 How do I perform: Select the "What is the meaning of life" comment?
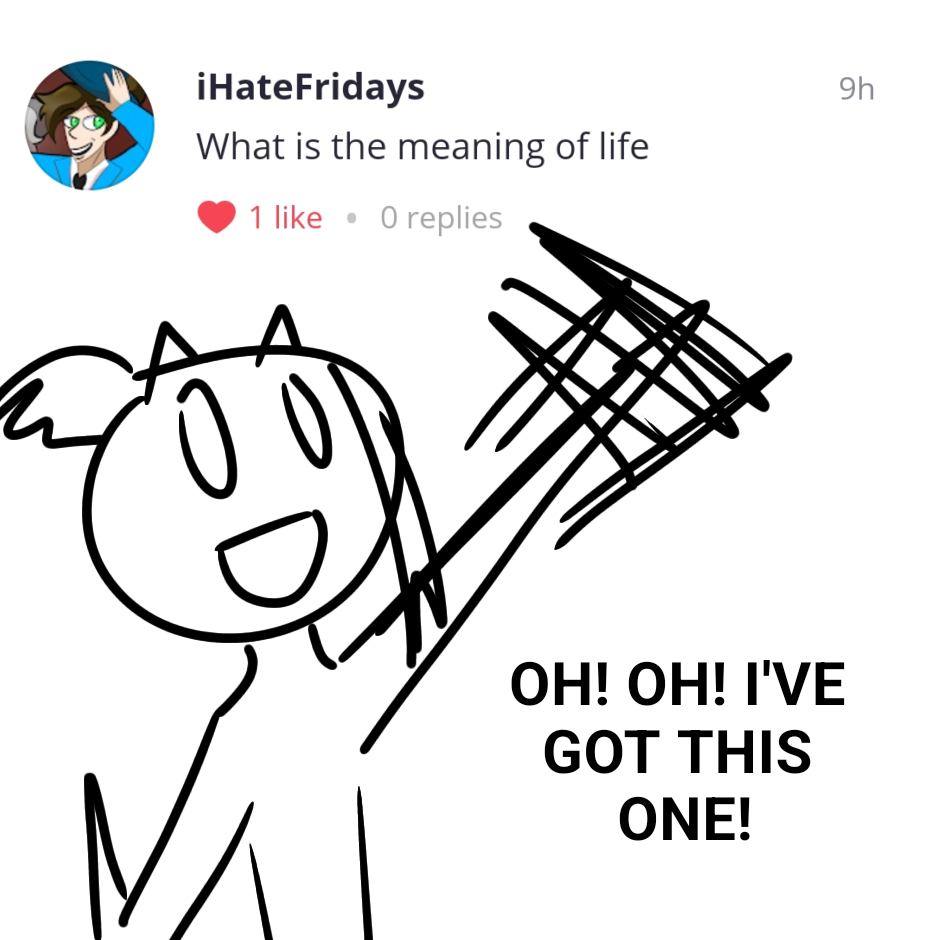tap(422, 148)
